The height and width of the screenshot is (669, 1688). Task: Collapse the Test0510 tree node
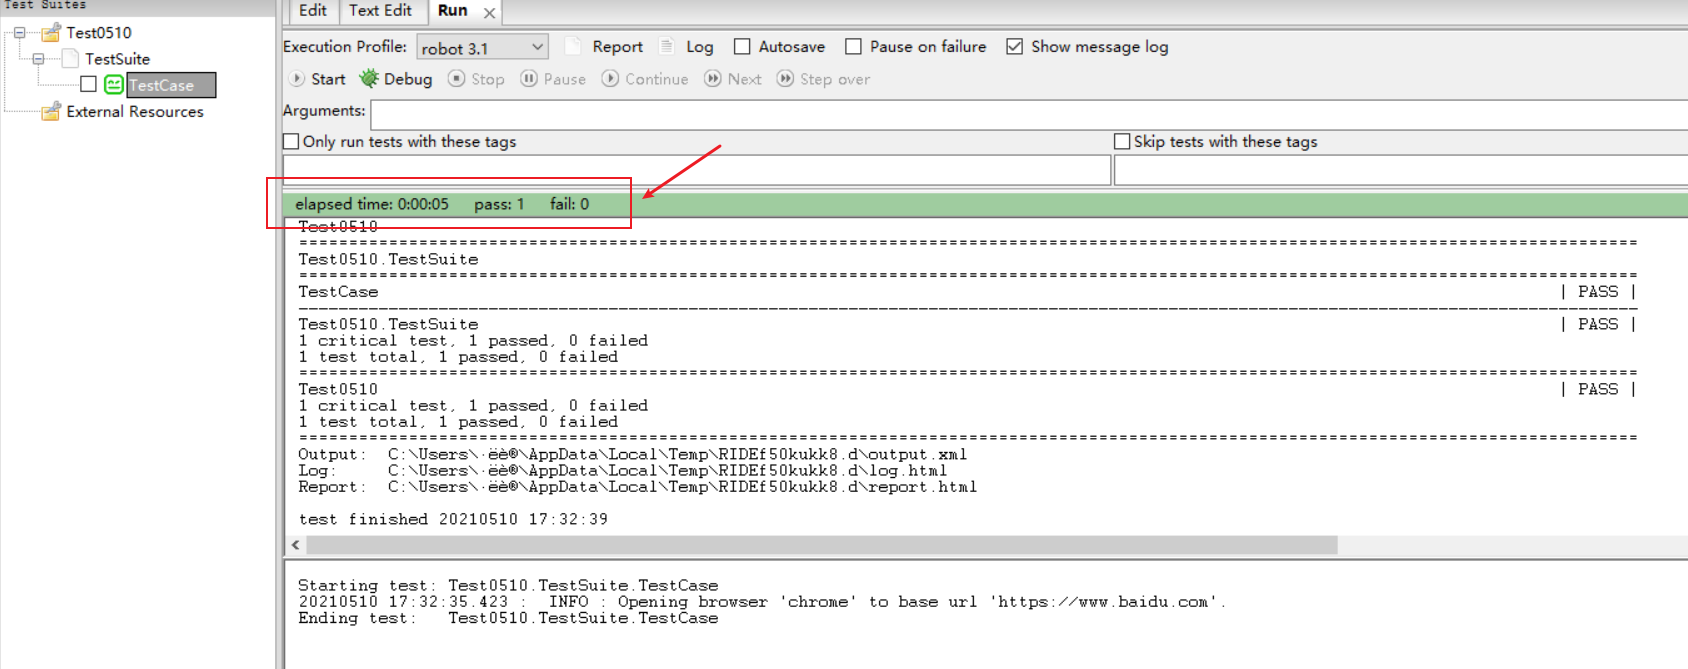[x=19, y=33]
